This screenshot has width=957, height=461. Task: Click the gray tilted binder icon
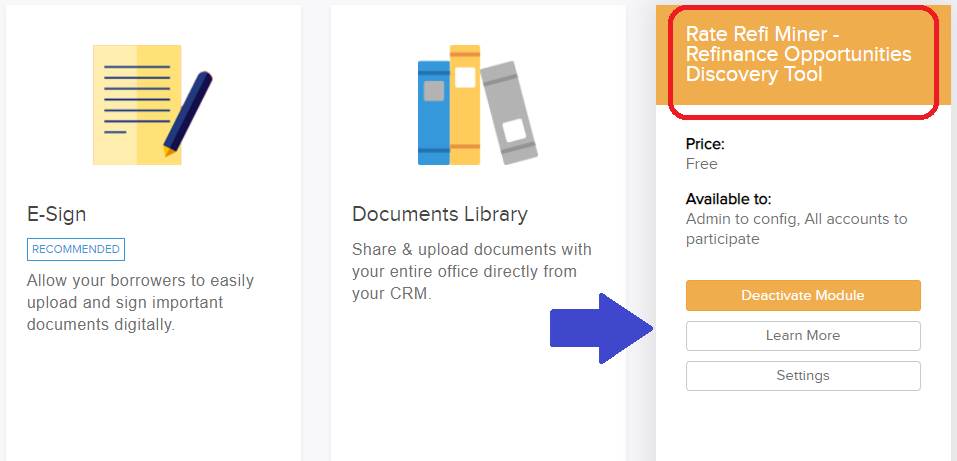[508, 113]
